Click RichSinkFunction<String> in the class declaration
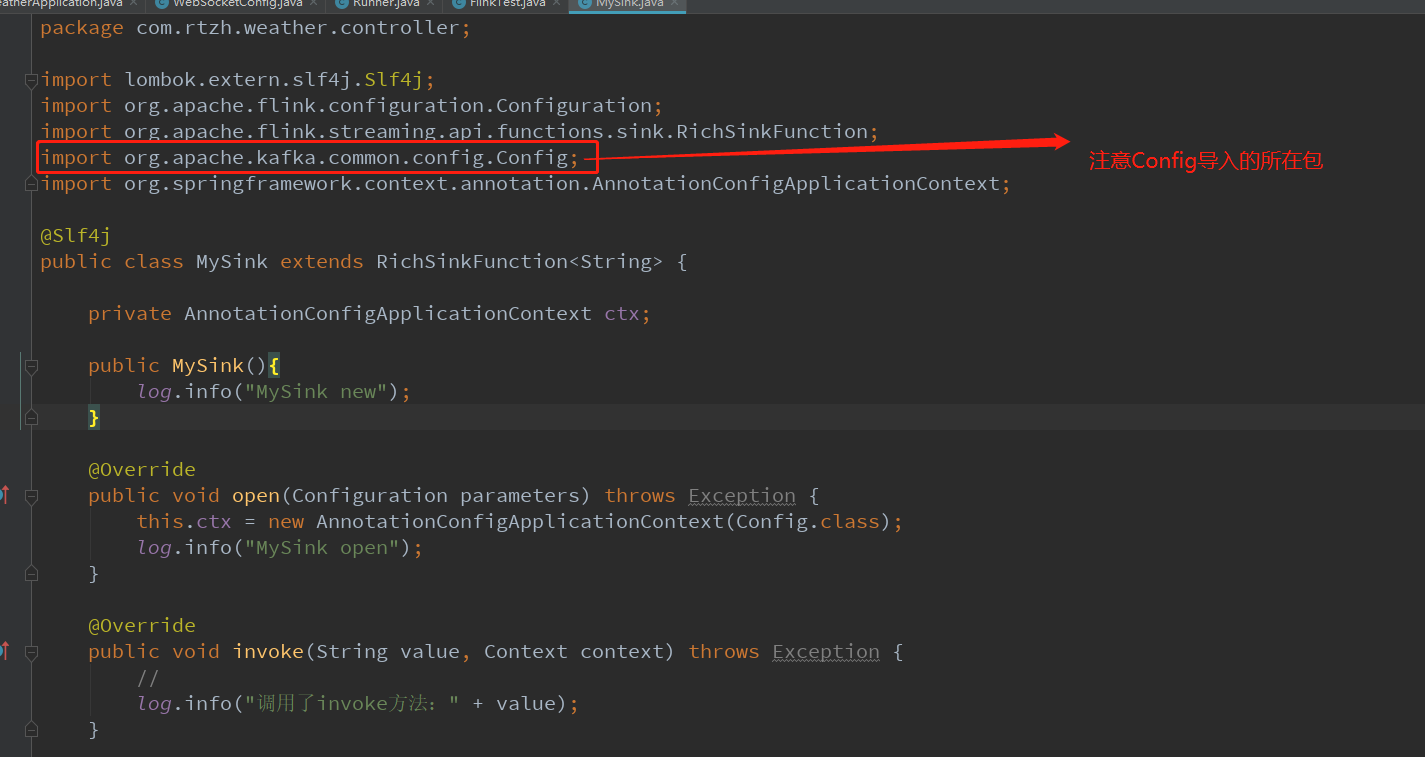Screen dimensions: 1425x757 tap(519, 262)
